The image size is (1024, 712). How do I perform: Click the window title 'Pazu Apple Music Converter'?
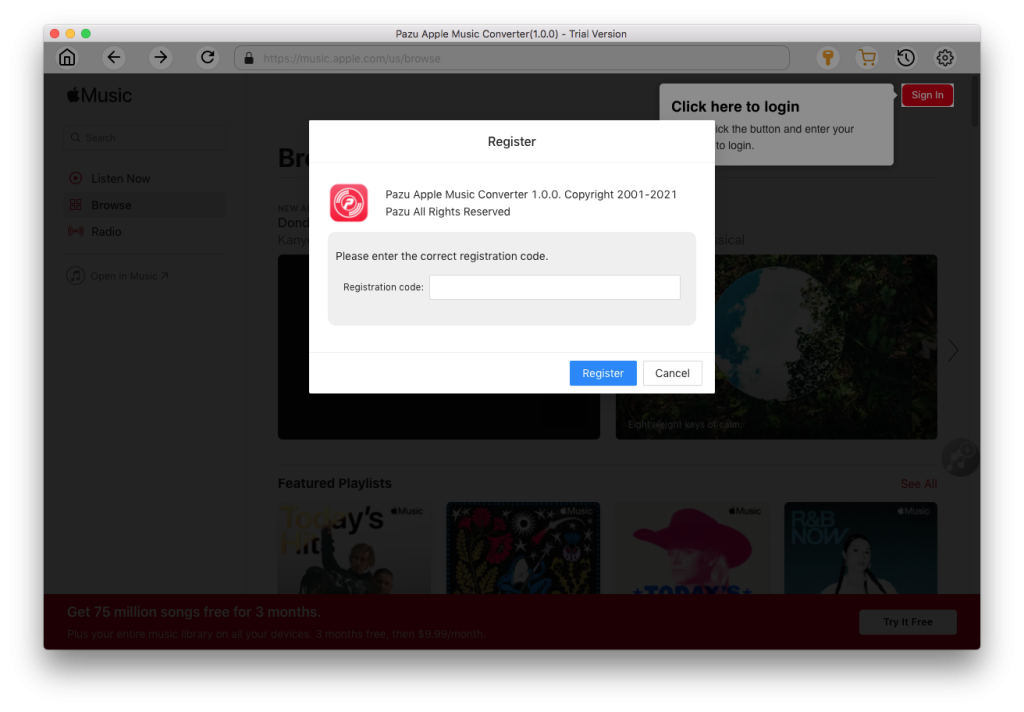(x=511, y=34)
